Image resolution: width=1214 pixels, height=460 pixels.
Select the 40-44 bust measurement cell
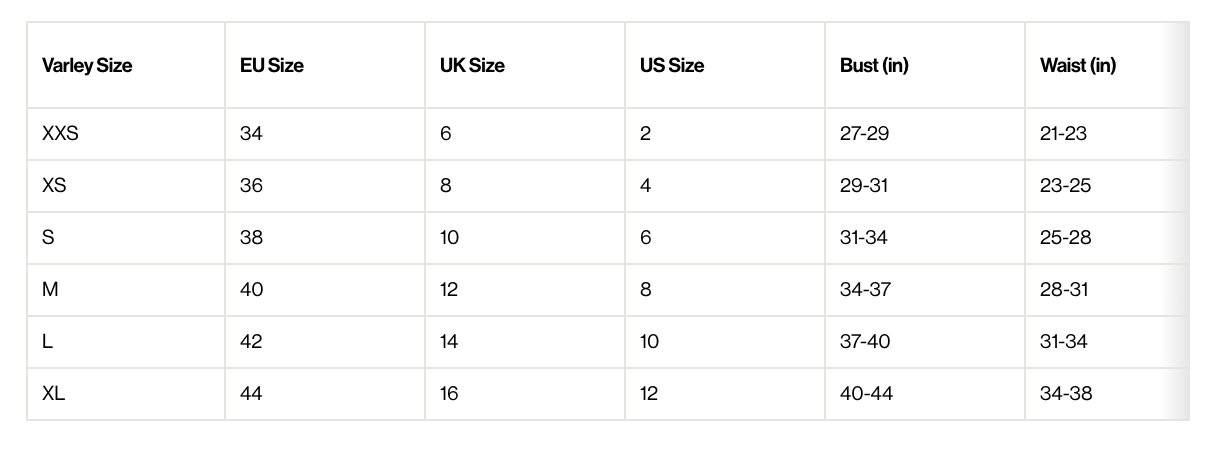click(x=866, y=394)
